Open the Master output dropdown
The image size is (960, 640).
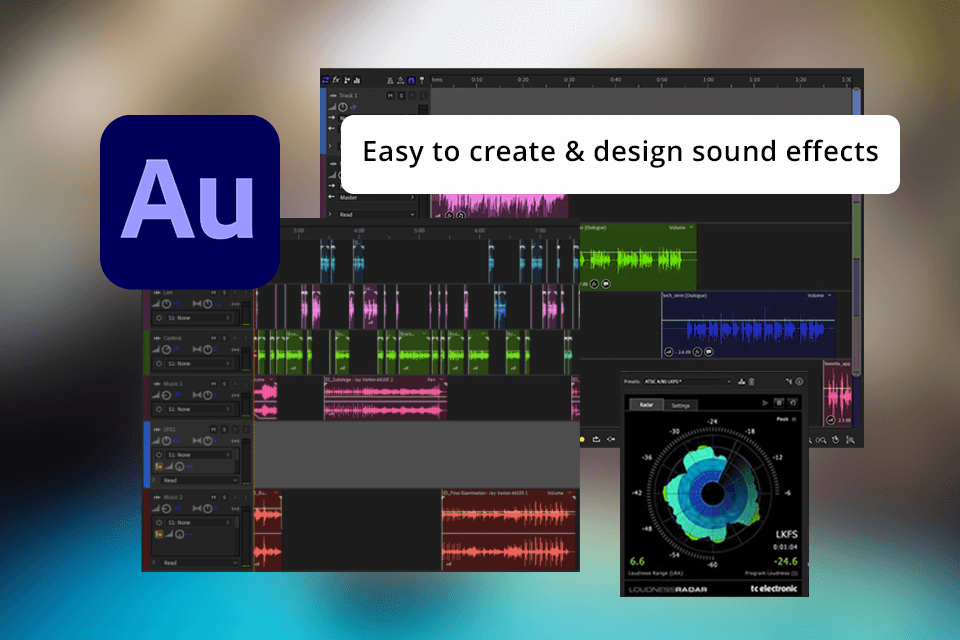(x=375, y=197)
